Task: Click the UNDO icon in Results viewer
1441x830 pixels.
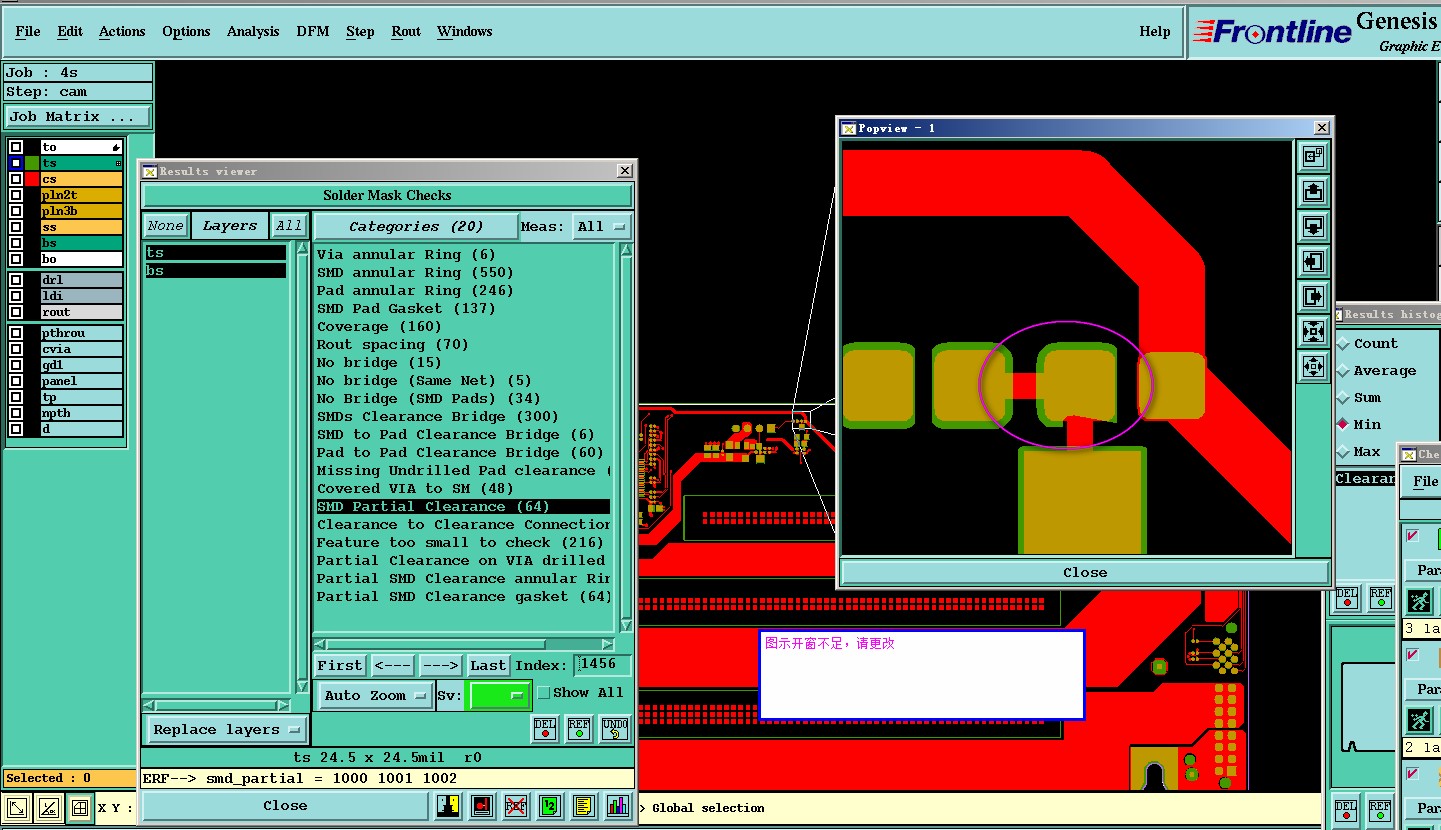Action: [x=614, y=729]
